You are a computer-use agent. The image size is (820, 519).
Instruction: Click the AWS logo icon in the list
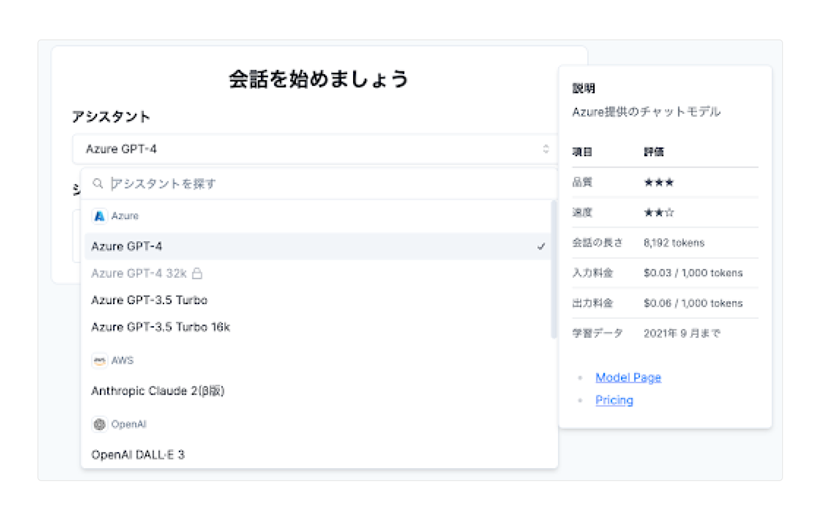pyautogui.click(x=99, y=361)
